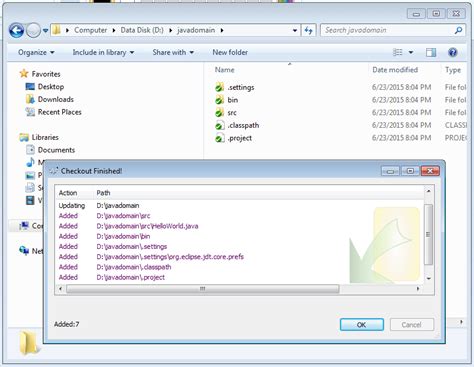The image size is (474, 367).
Task: Open the Organize menu
Action: pos(36,52)
